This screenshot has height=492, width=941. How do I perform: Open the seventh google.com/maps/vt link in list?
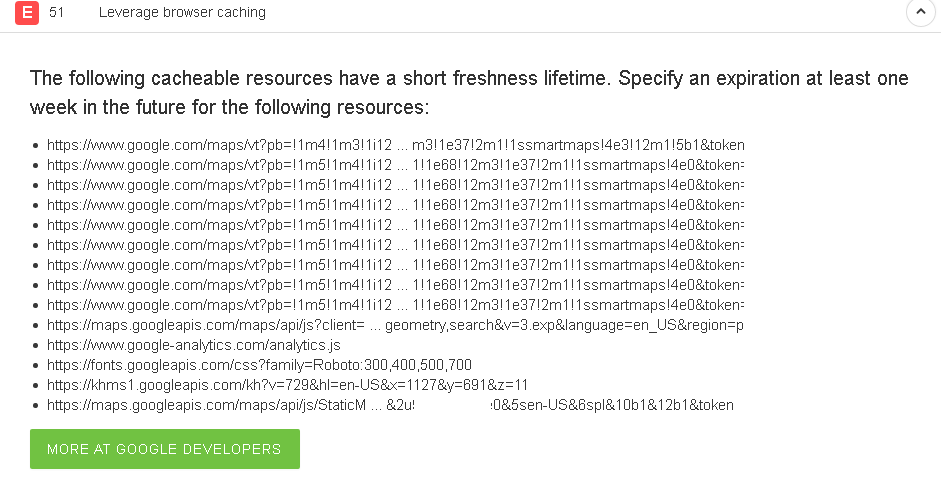coord(395,265)
